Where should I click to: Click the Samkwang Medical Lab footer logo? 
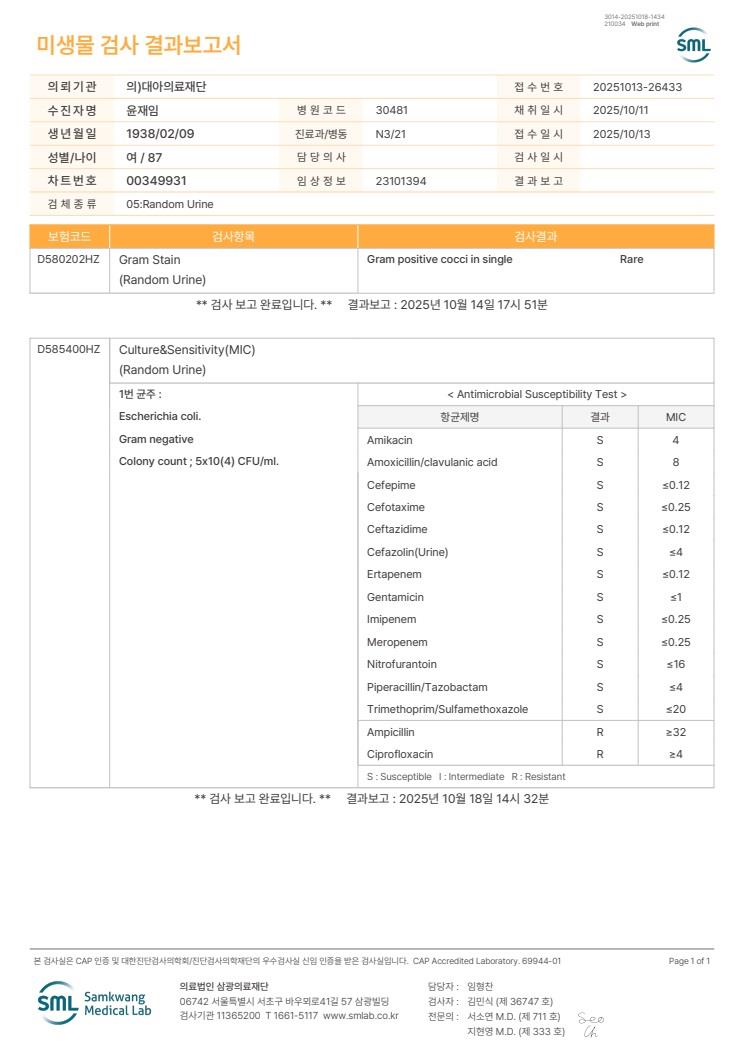(94, 1003)
